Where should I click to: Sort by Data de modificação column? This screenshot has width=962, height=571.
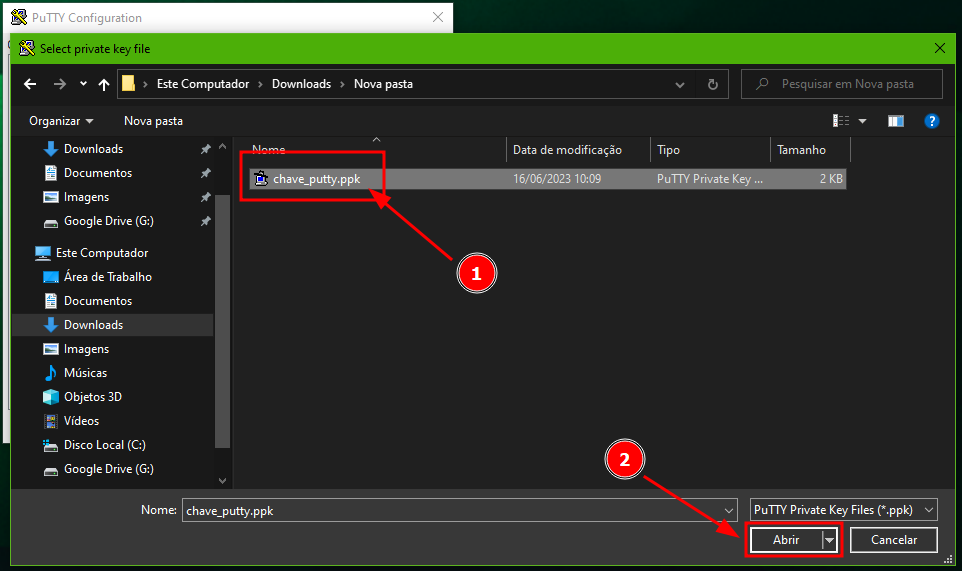click(567, 150)
